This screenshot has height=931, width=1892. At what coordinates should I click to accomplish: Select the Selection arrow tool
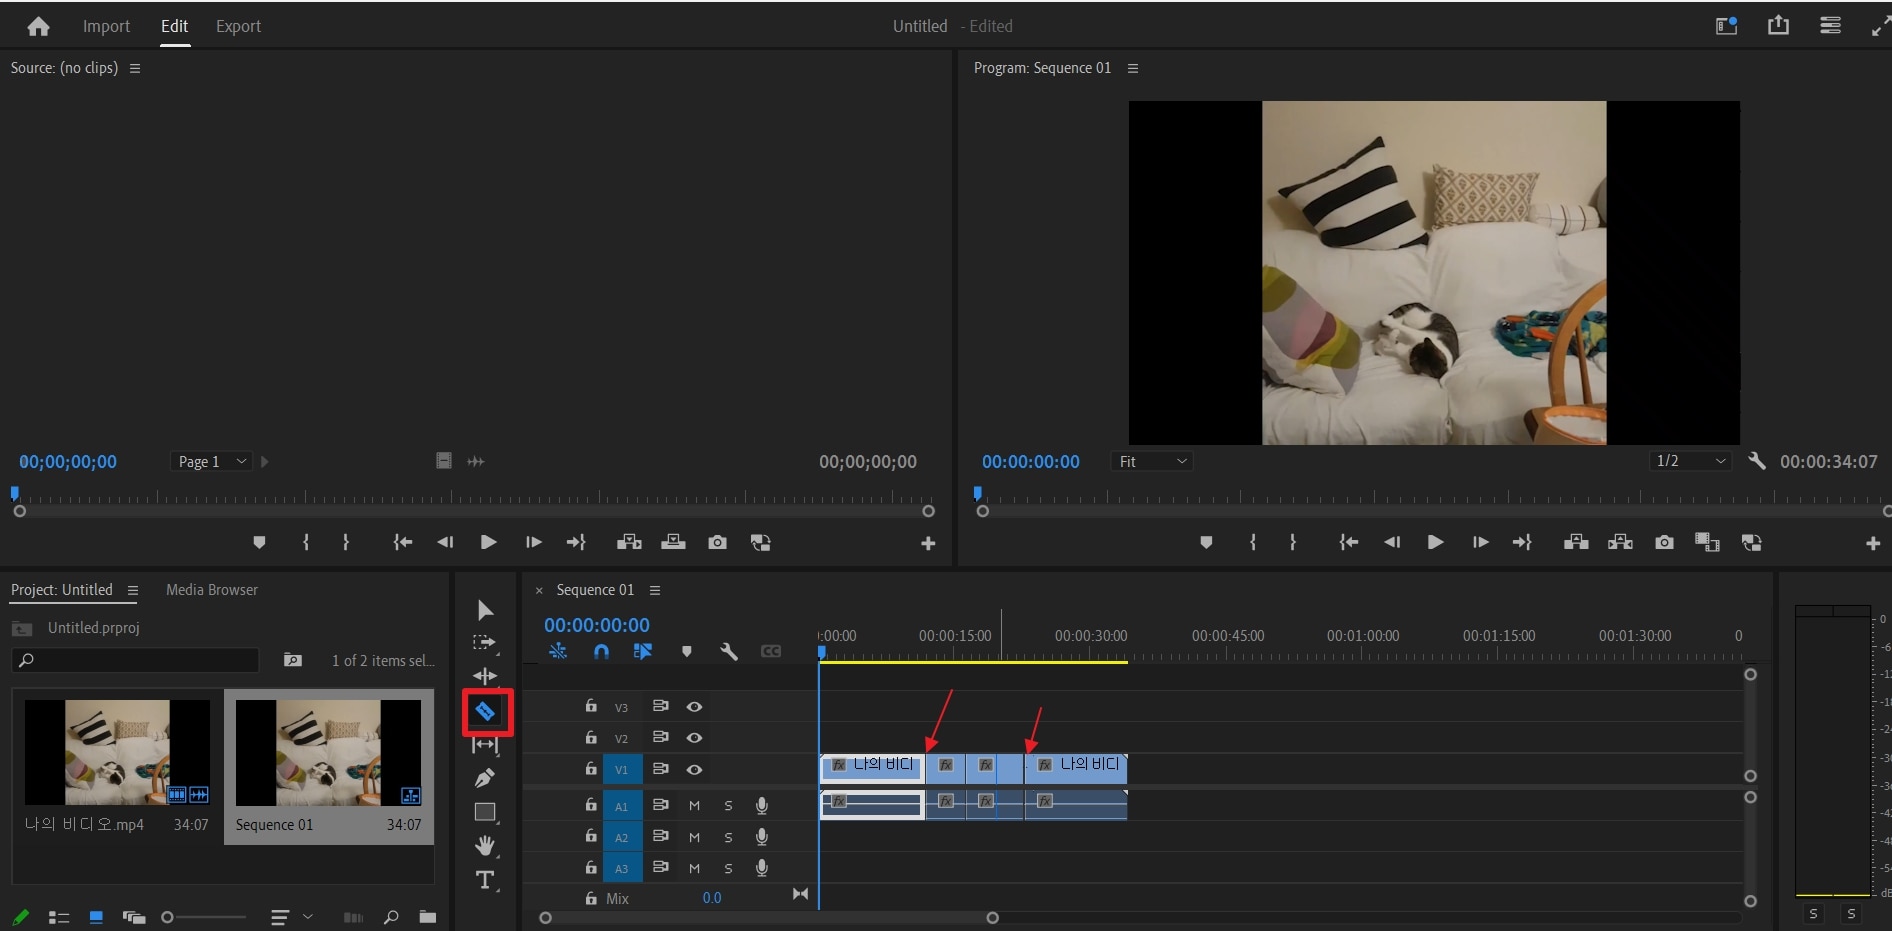485,610
